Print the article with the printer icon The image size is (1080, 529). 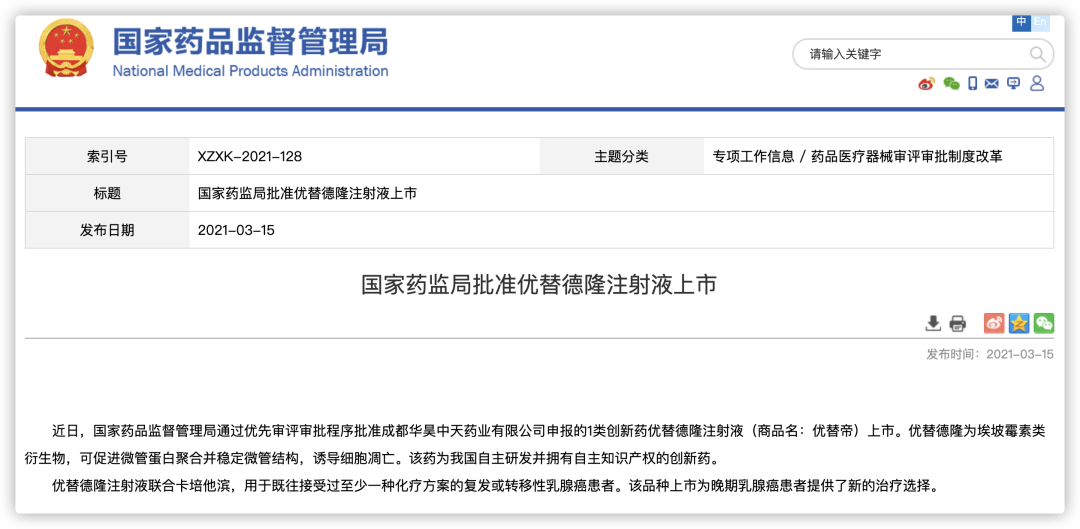coord(958,323)
